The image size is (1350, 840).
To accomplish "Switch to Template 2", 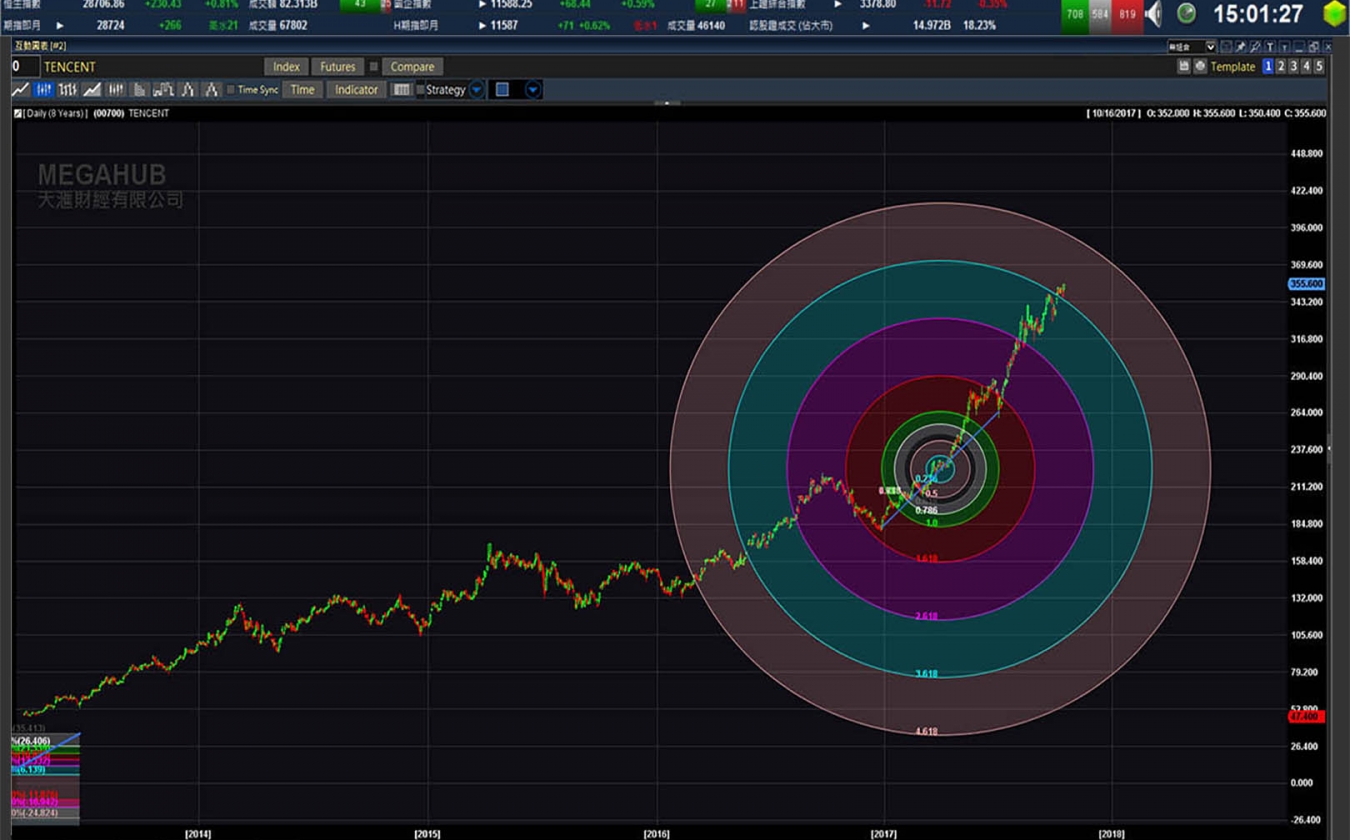I will coord(1281,66).
